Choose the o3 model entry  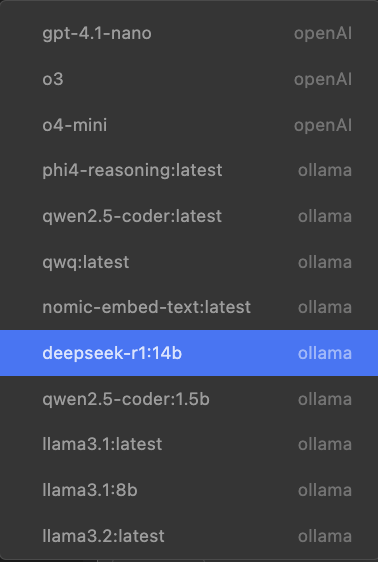(x=189, y=79)
